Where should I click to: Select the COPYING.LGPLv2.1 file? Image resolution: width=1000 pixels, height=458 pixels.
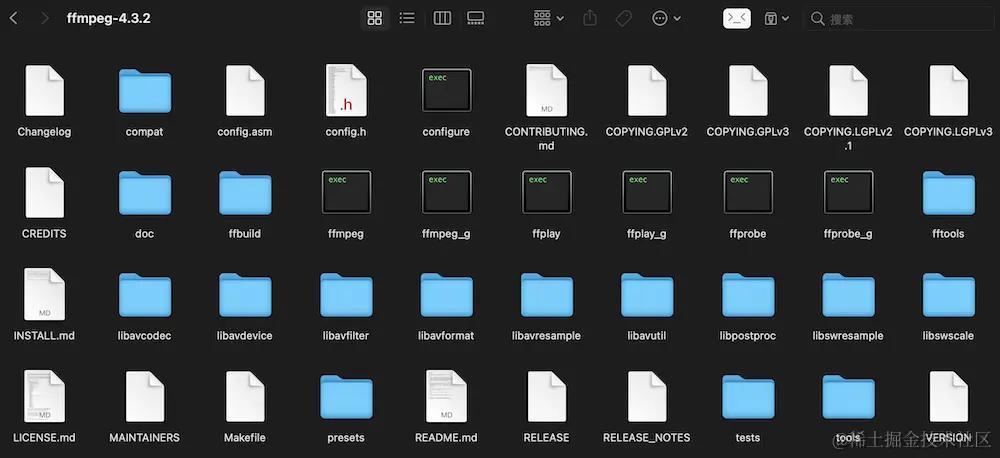(848, 91)
